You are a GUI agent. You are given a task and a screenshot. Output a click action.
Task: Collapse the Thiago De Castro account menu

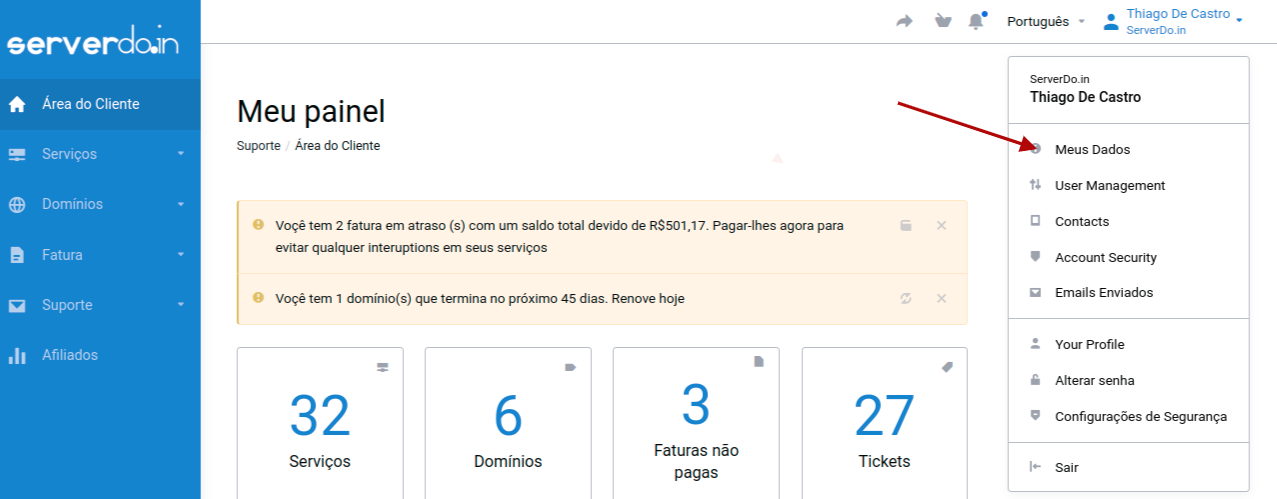tap(1176, 21)
